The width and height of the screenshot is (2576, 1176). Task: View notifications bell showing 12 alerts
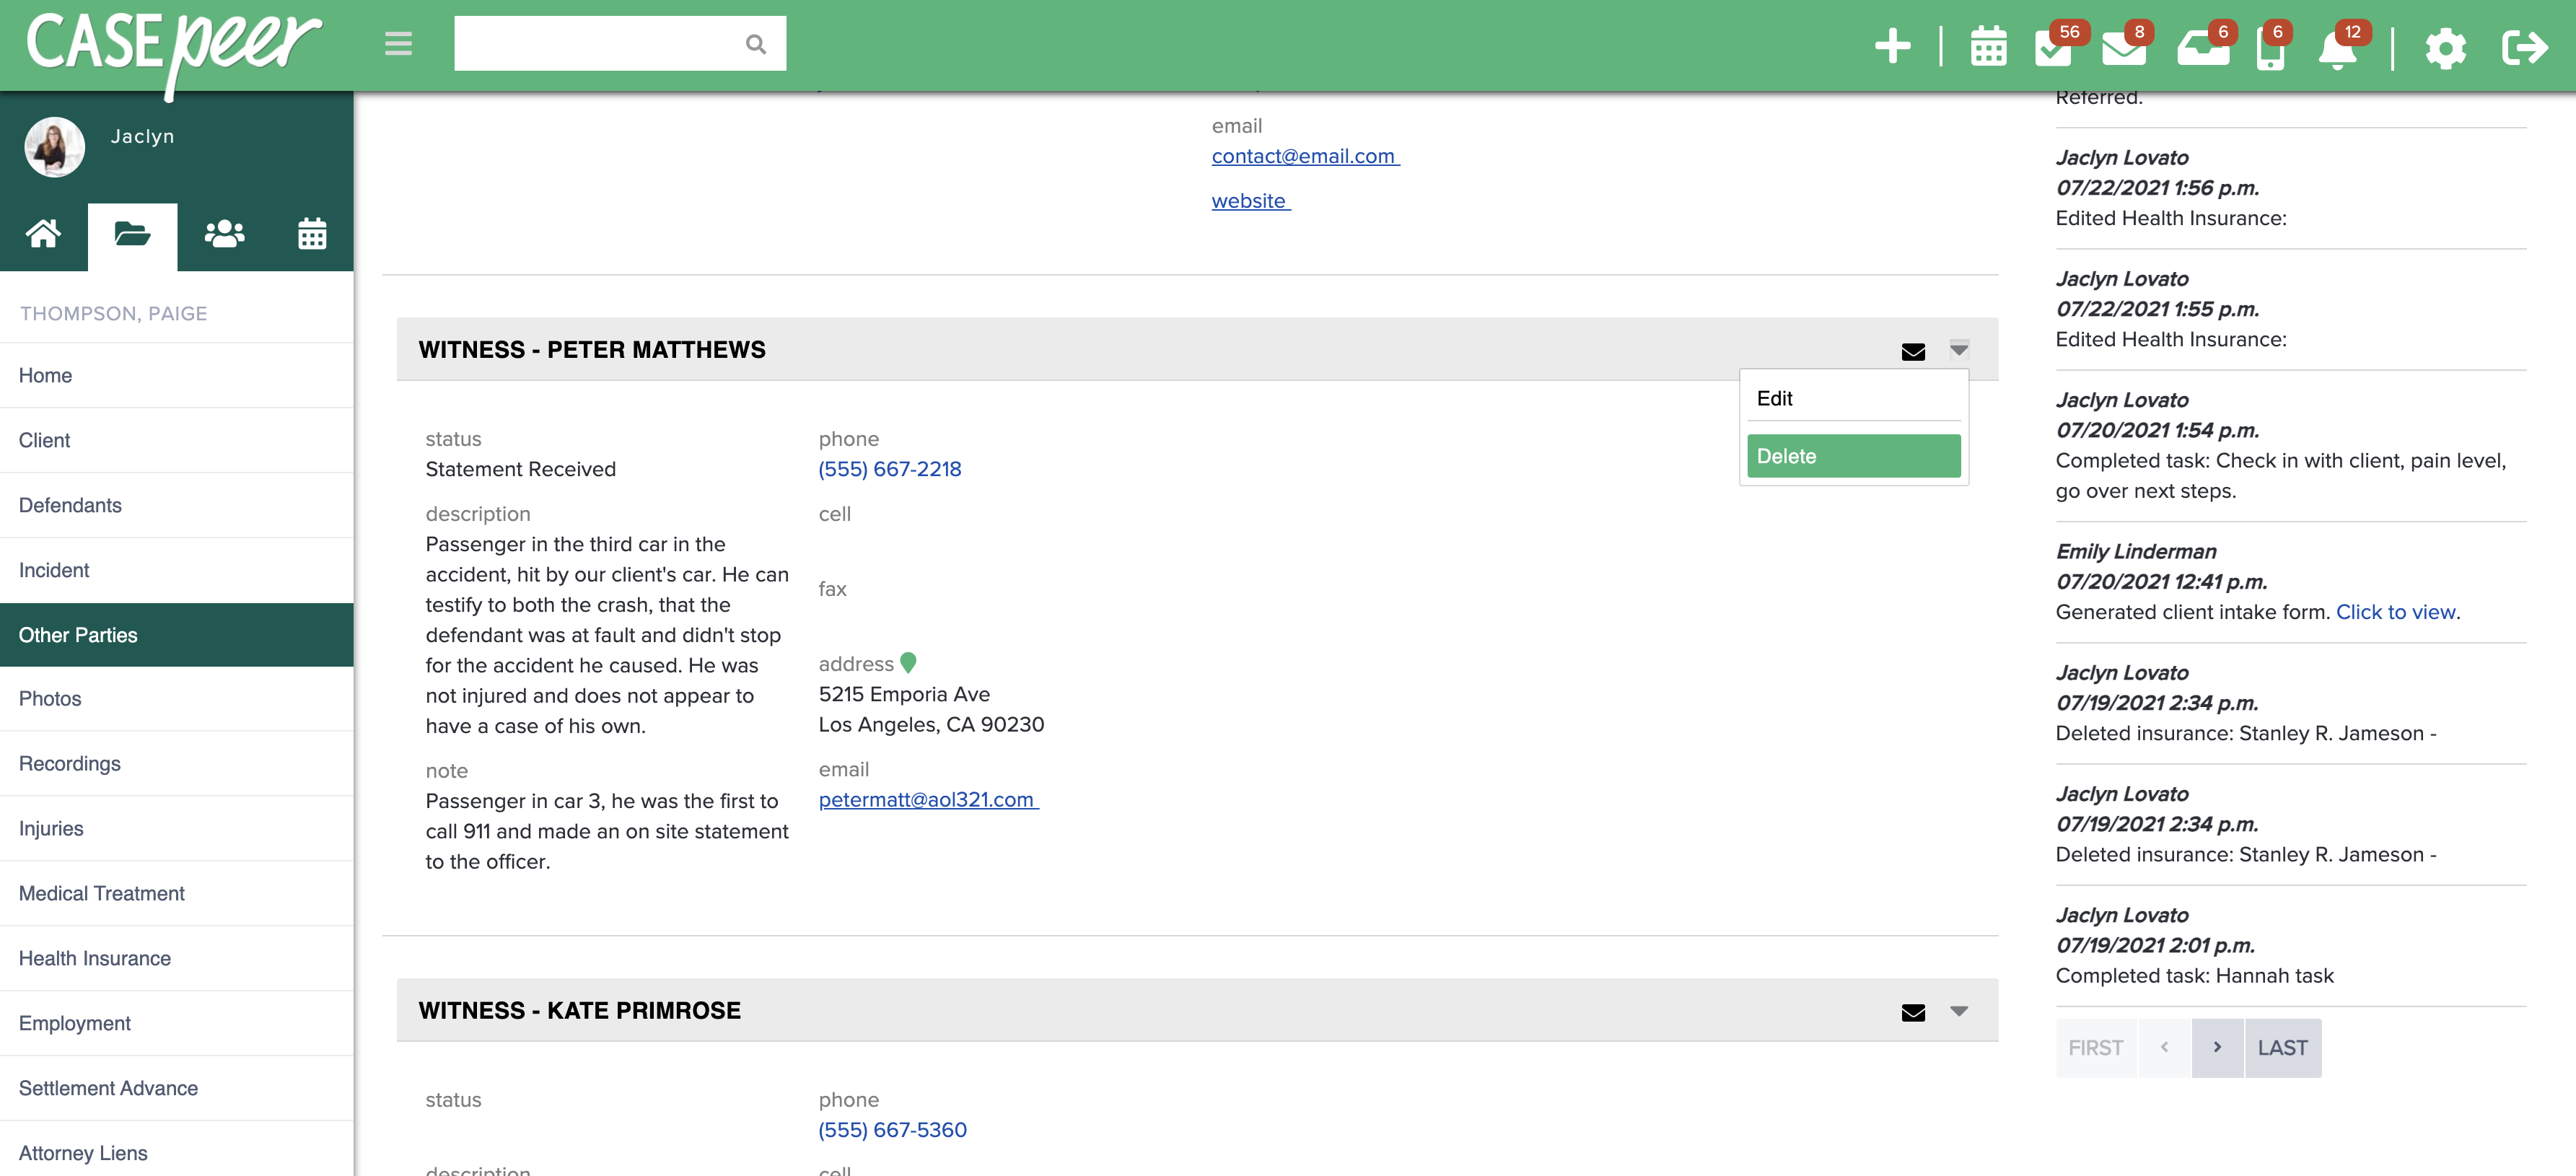click(x=2340, y=49)
